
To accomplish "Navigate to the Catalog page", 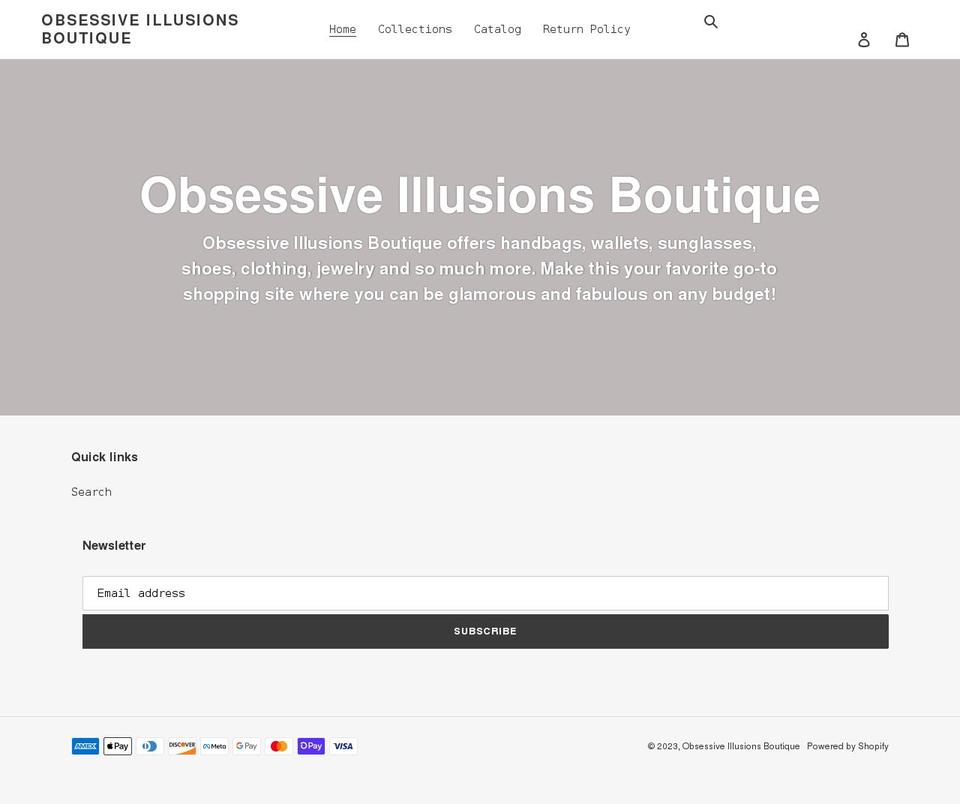I will pyautogui.click(x=497, y=29).
